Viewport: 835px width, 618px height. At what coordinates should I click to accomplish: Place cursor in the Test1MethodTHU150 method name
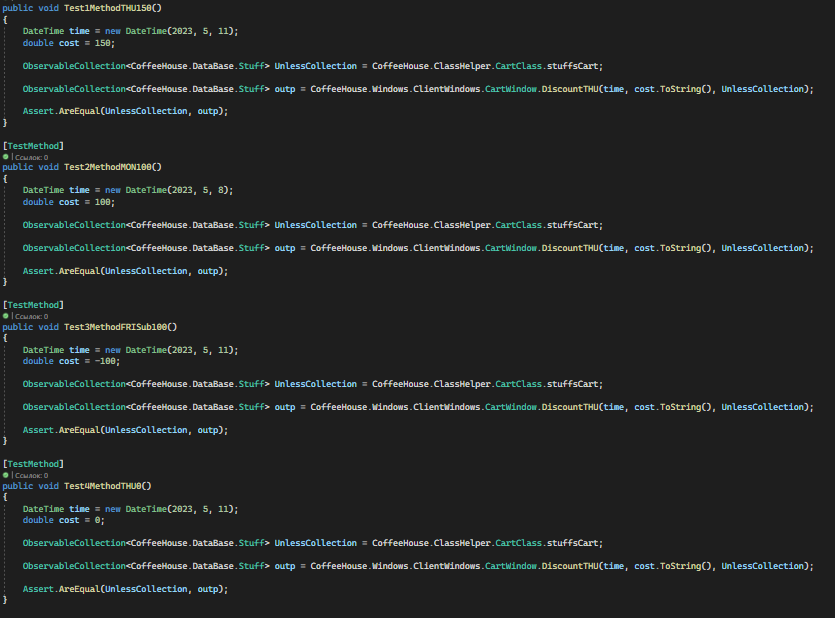[x=110, y=7]
